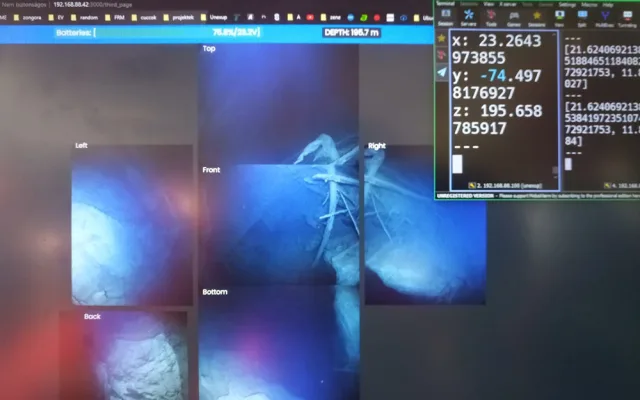
Task: Open the EV bookmark folder
Action: tap(56, 18)
